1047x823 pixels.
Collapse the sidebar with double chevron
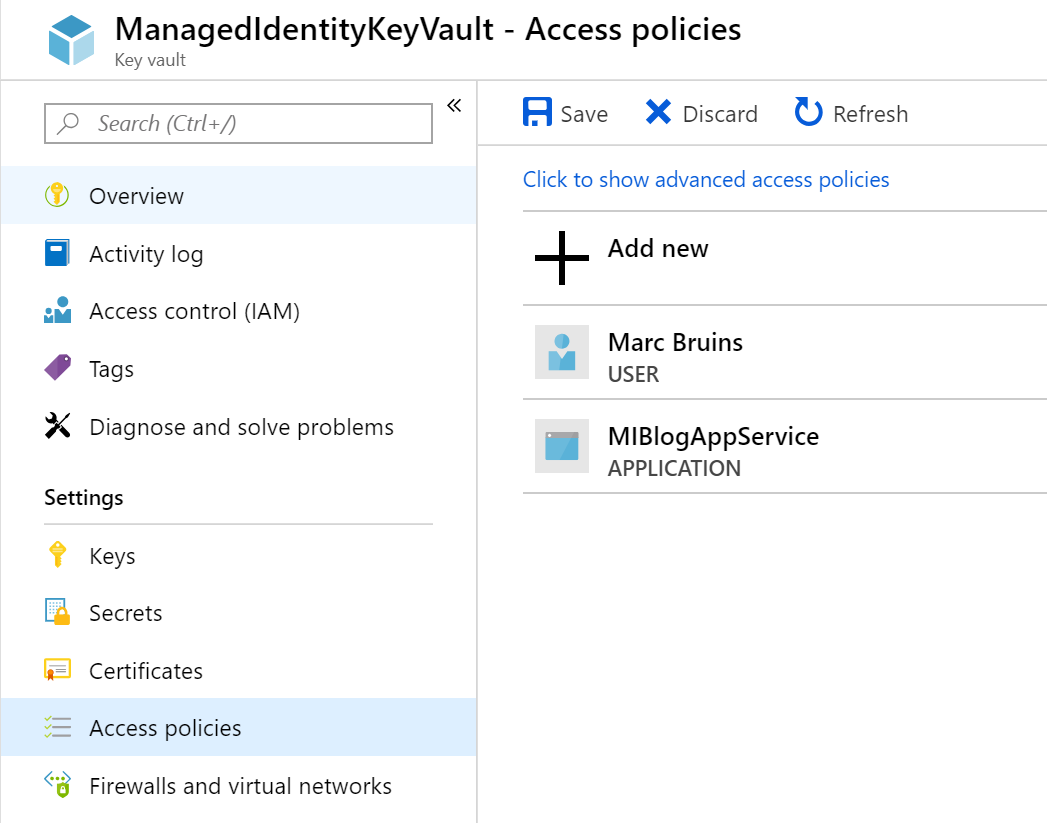[x=454, y=105]
